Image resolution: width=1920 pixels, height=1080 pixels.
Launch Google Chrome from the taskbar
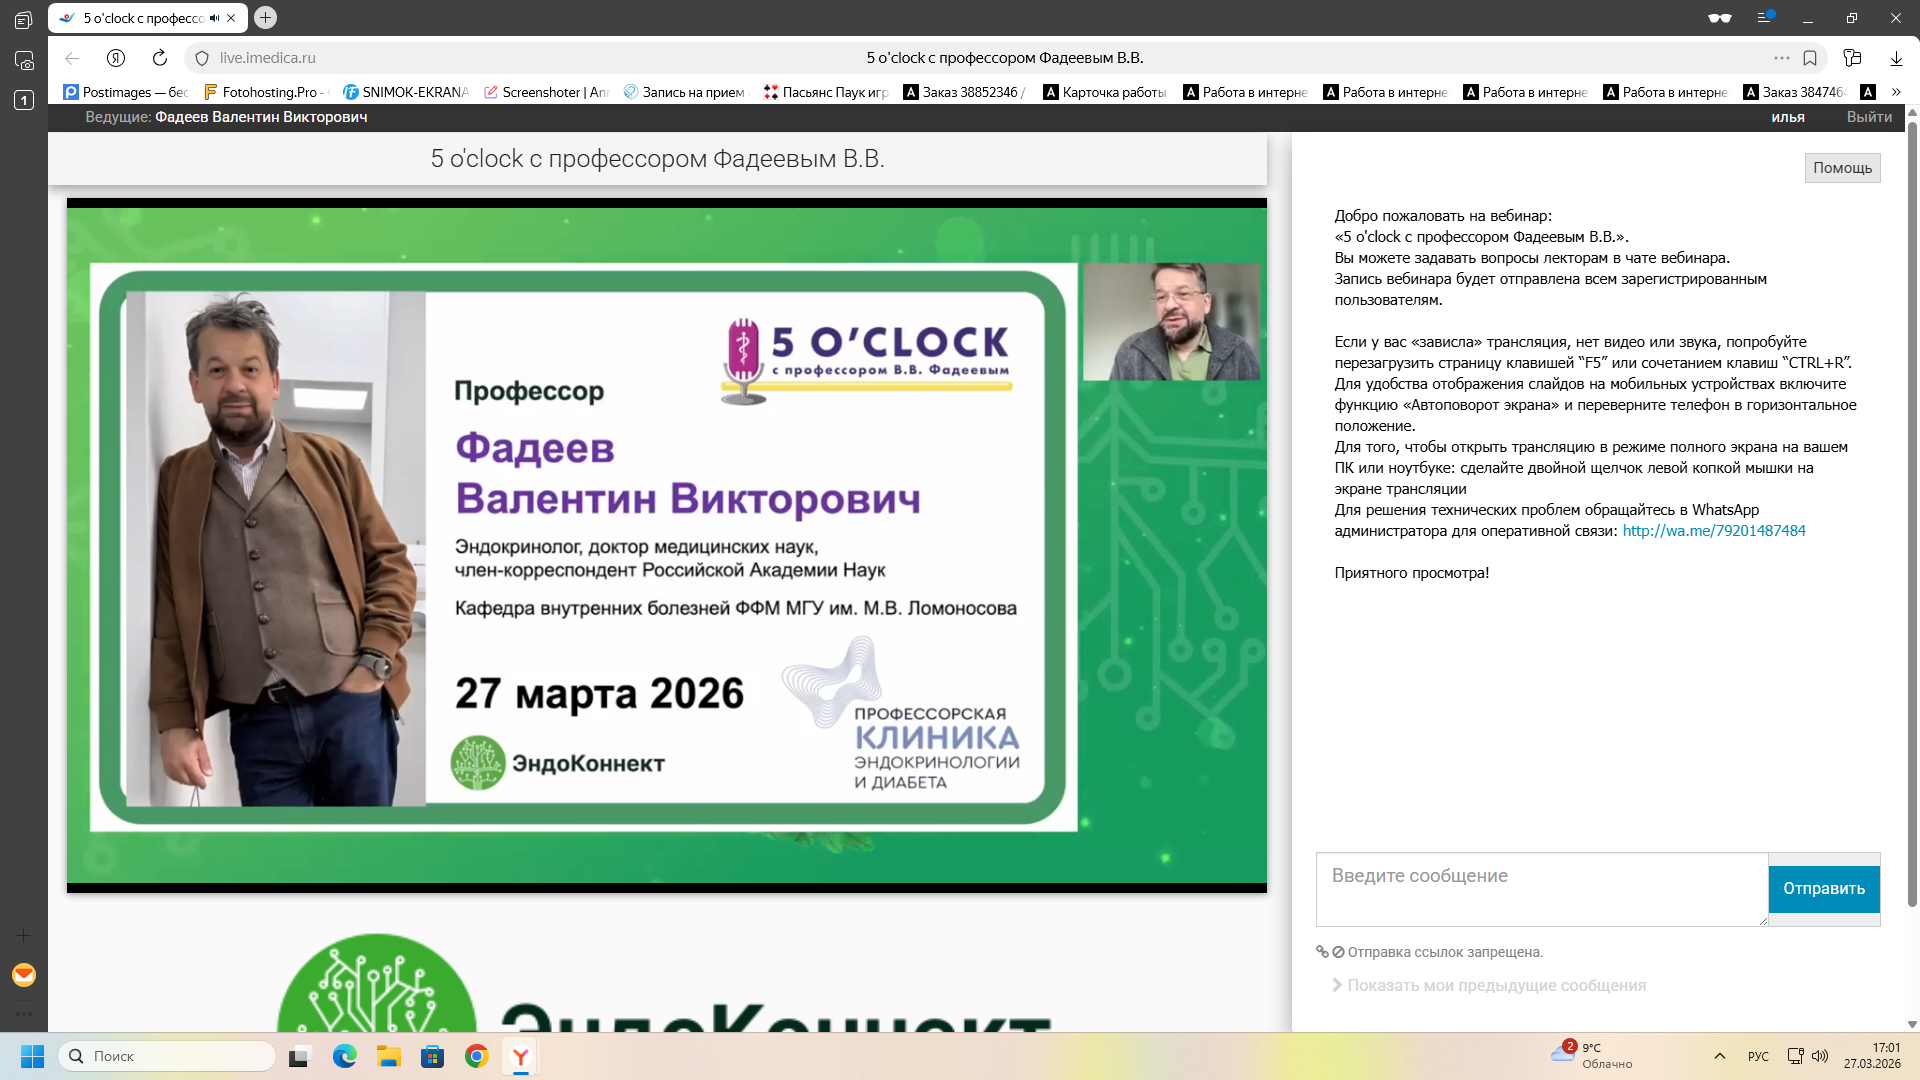477,1056
